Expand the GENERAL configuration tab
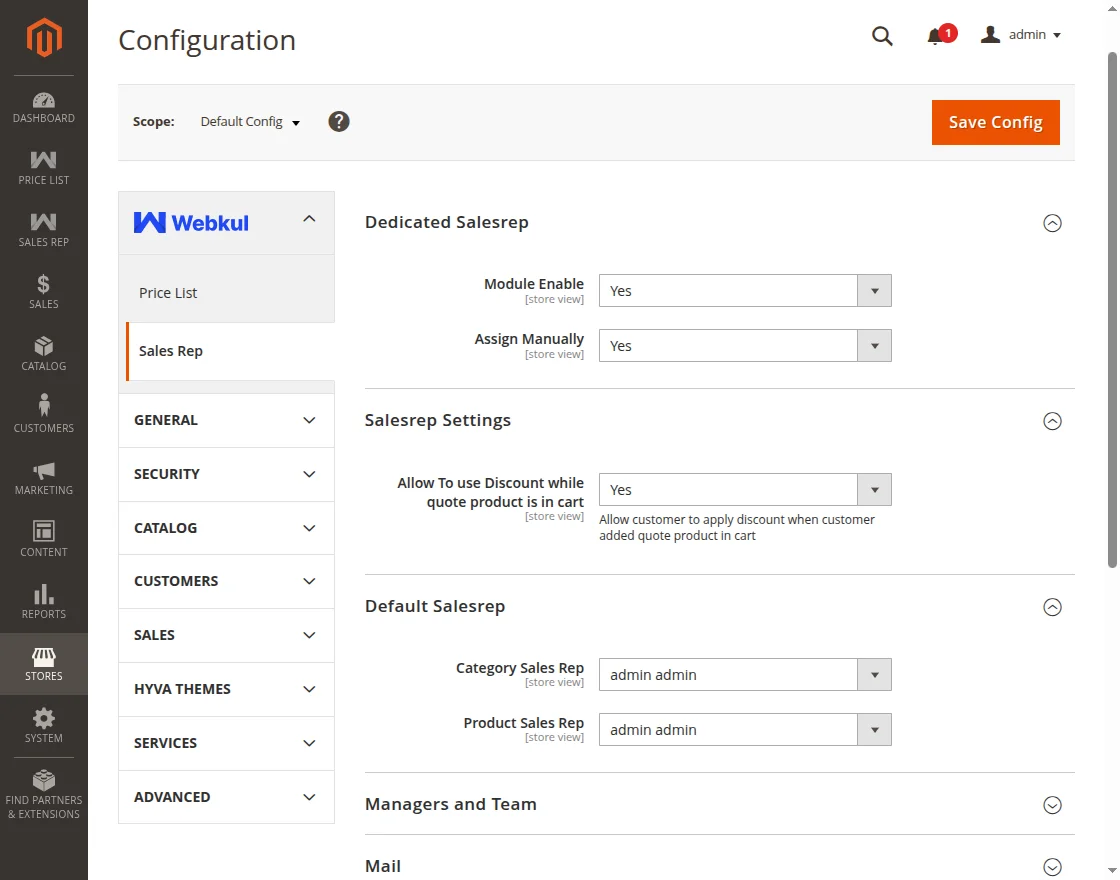Screen dimensions: 1120x880 (225, 420)
